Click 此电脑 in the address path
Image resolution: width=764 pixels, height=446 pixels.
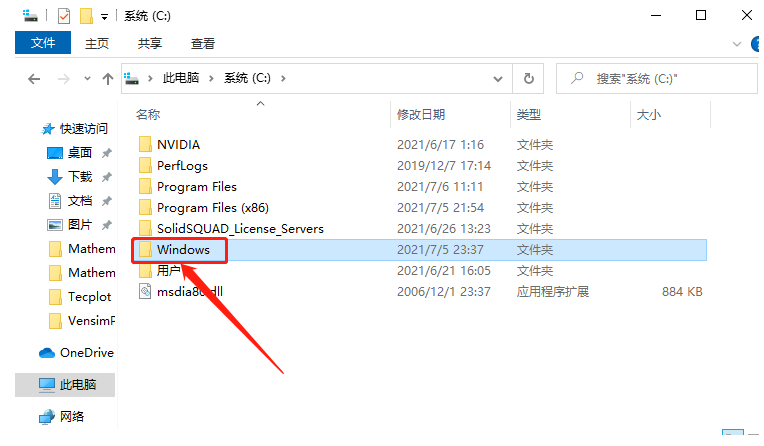click(x=181, y=78)
